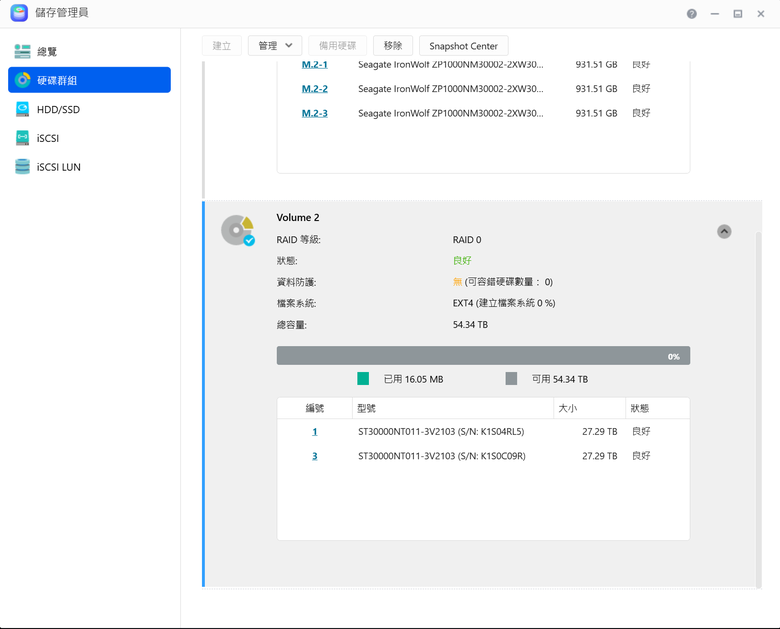This screenshot has height=629, width=780.
Task: Click the 大小 column header
Action: [x=589, y=408]
